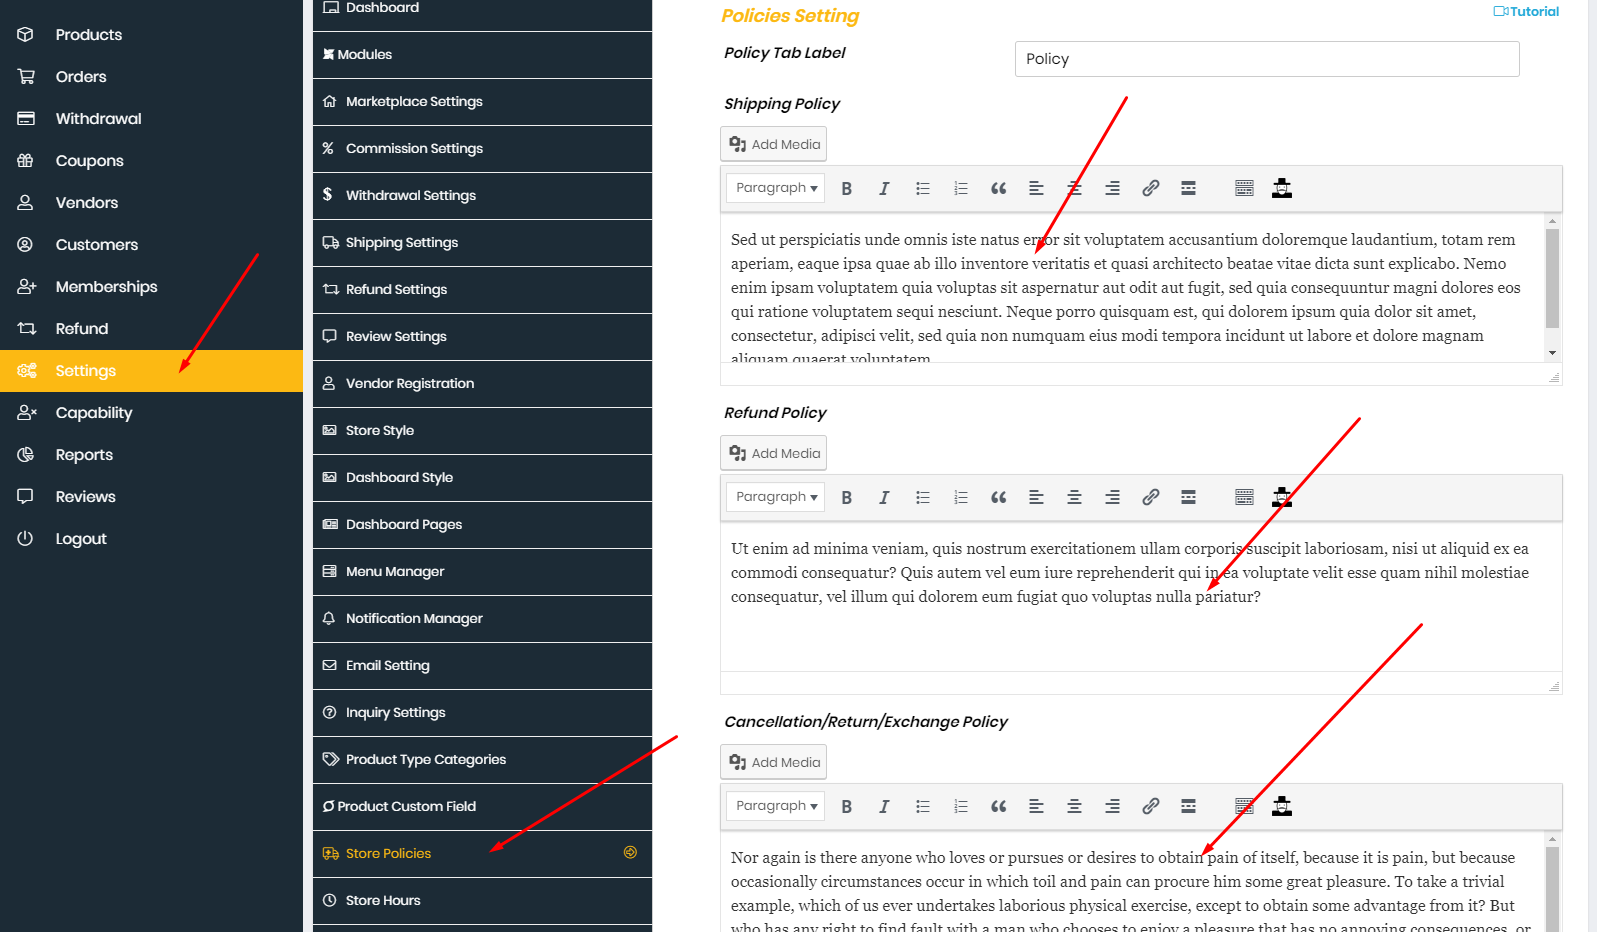1597x932 pixels.
Task: Toggle toolbar in Refund Policy editor
Action: pyautogui.click(x=1244, y=497)
